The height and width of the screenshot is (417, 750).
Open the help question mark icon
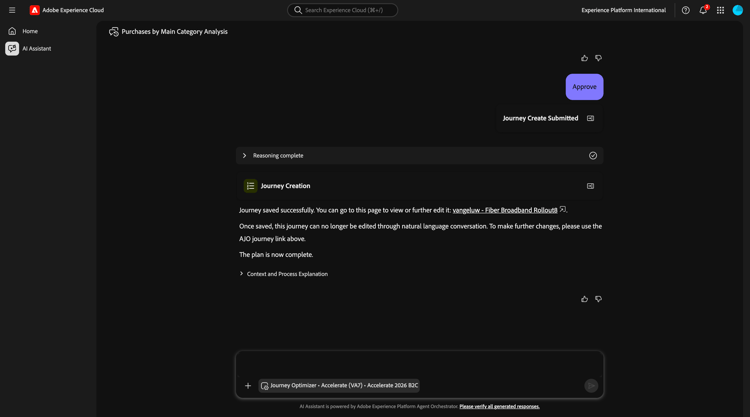pyautogui.click(x=685, y=10)
